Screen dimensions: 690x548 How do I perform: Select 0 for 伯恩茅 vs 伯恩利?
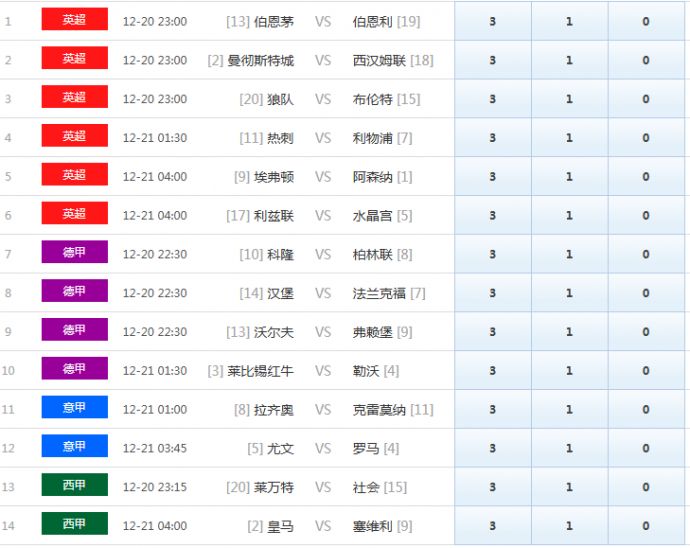pyautogui.click(x=646, y=21)
